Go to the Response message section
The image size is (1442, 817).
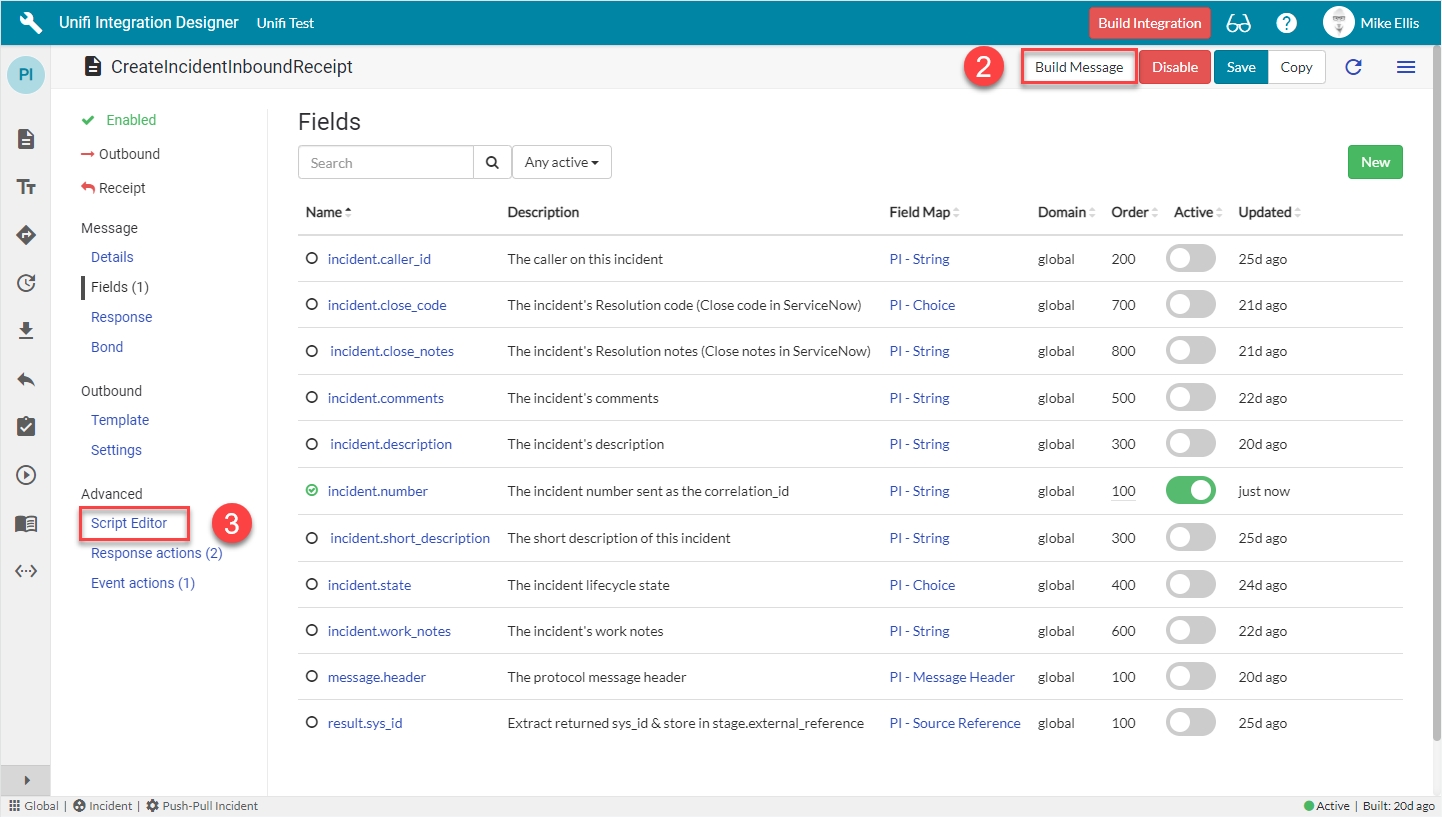(x=121, y=317)
